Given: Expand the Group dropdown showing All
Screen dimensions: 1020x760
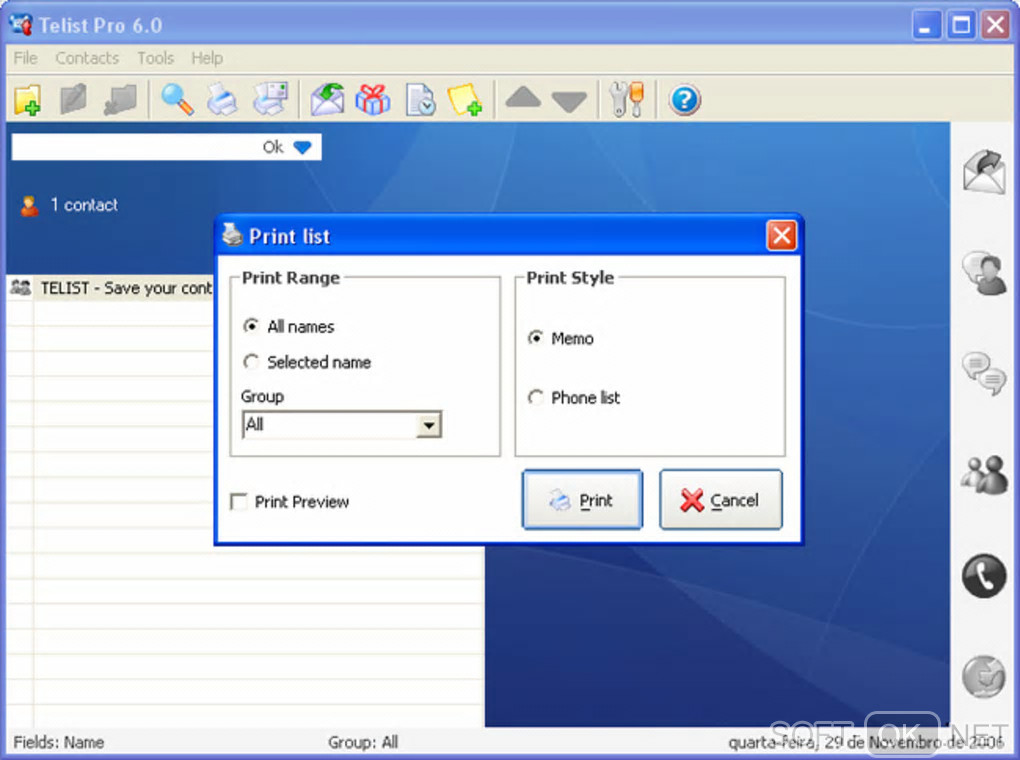Looking at the screenshot, I should click(x=428, y=425).
